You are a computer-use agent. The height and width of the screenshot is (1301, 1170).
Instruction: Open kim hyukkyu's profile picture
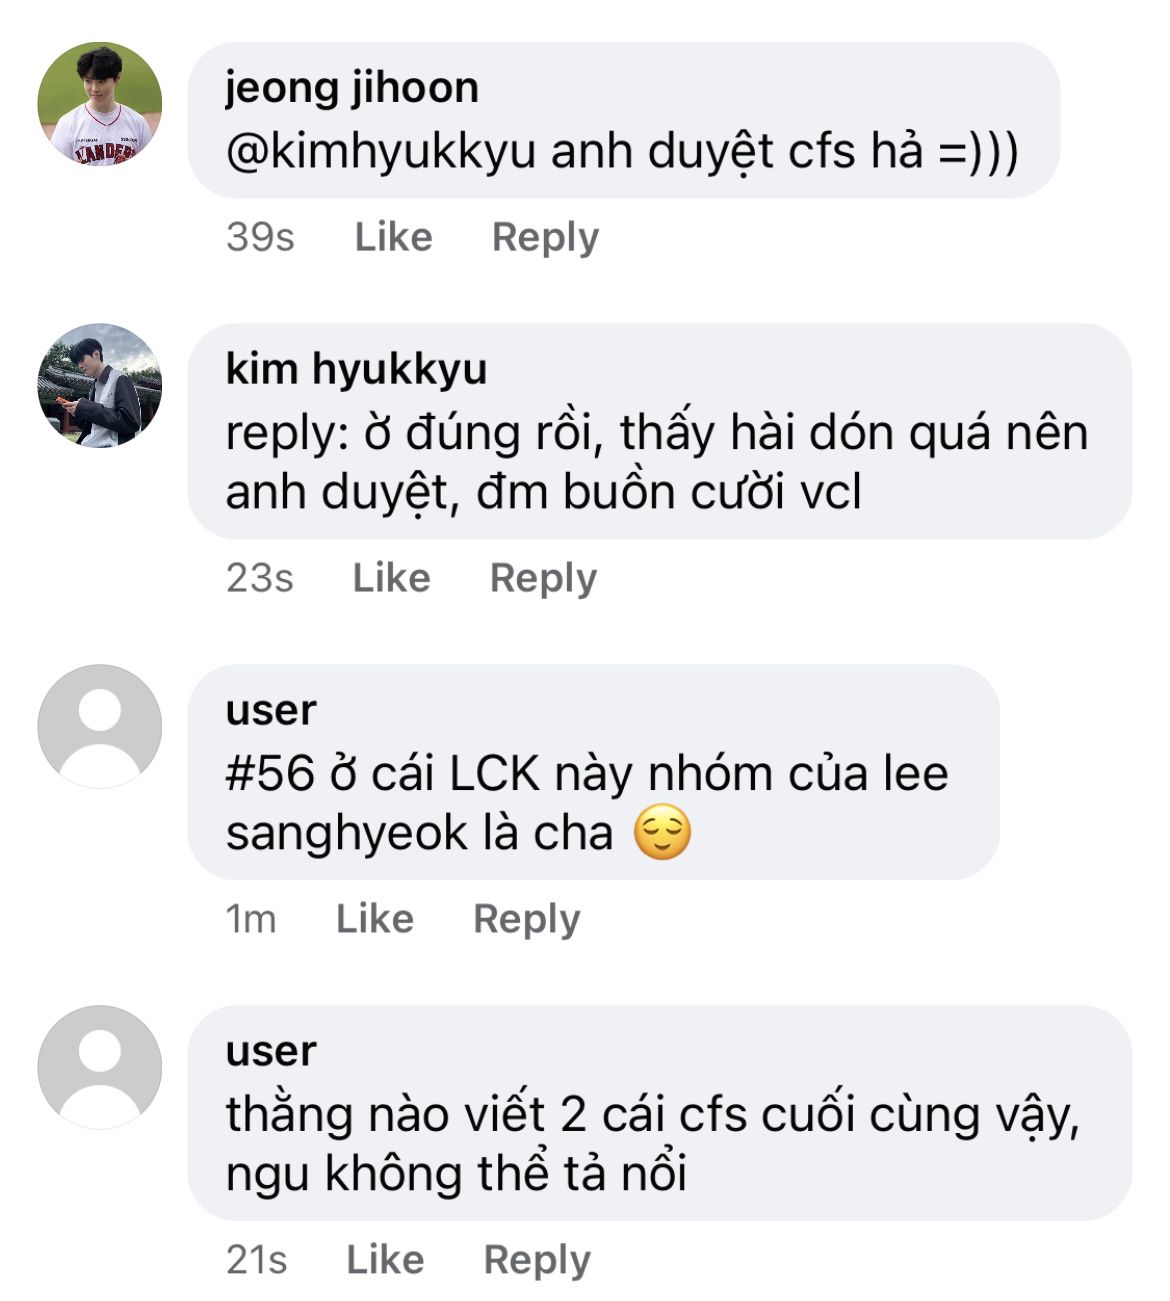point(100,385)
